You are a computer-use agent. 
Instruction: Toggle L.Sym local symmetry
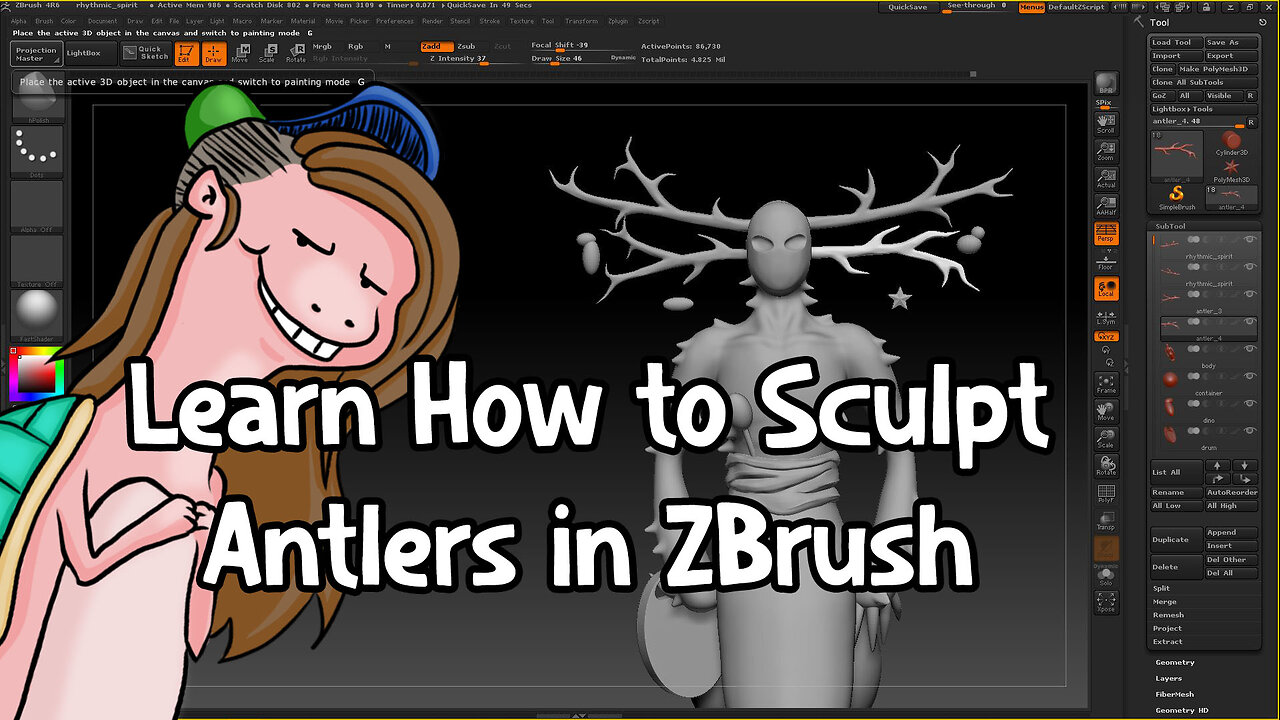1106,318
